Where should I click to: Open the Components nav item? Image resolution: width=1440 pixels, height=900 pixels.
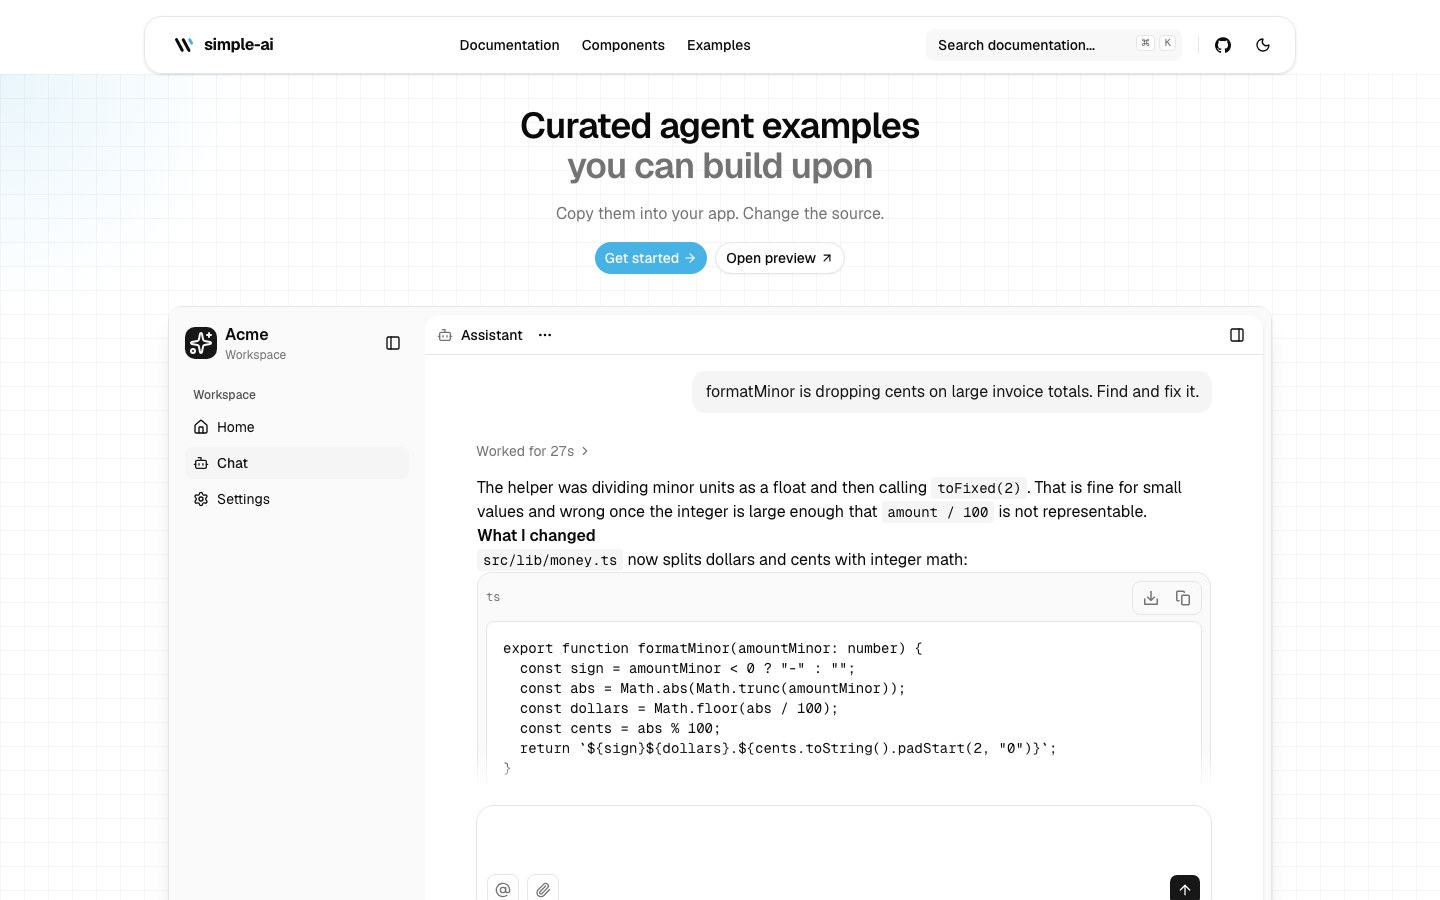(623, 45)
